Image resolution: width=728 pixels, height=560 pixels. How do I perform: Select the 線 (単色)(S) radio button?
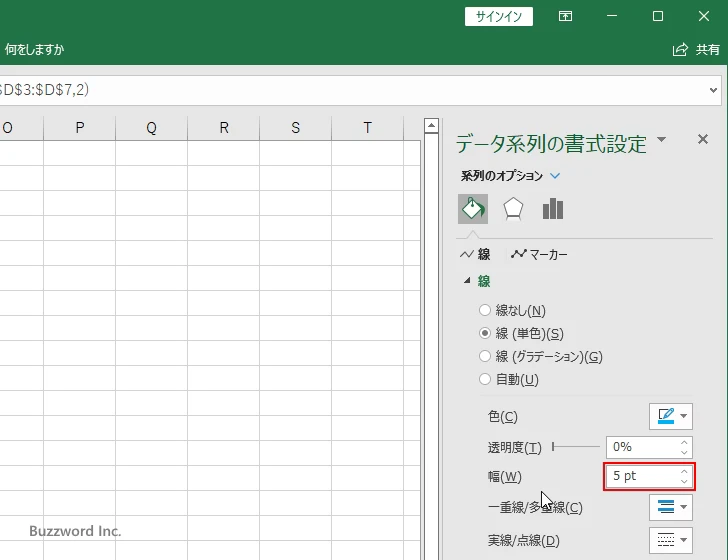(485, 333)
